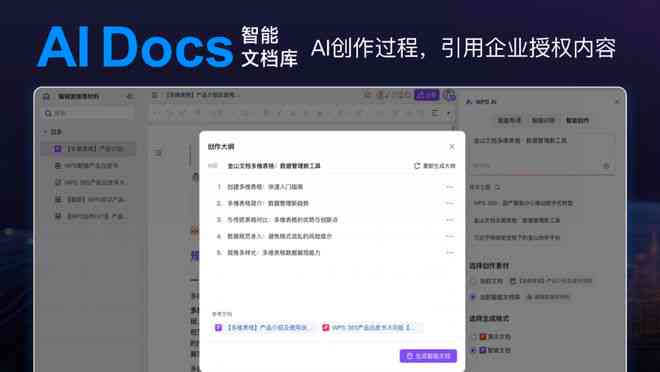Close the 创作大纲 outline dialog
The image size is (660, 372).
(x=452, y=146)
